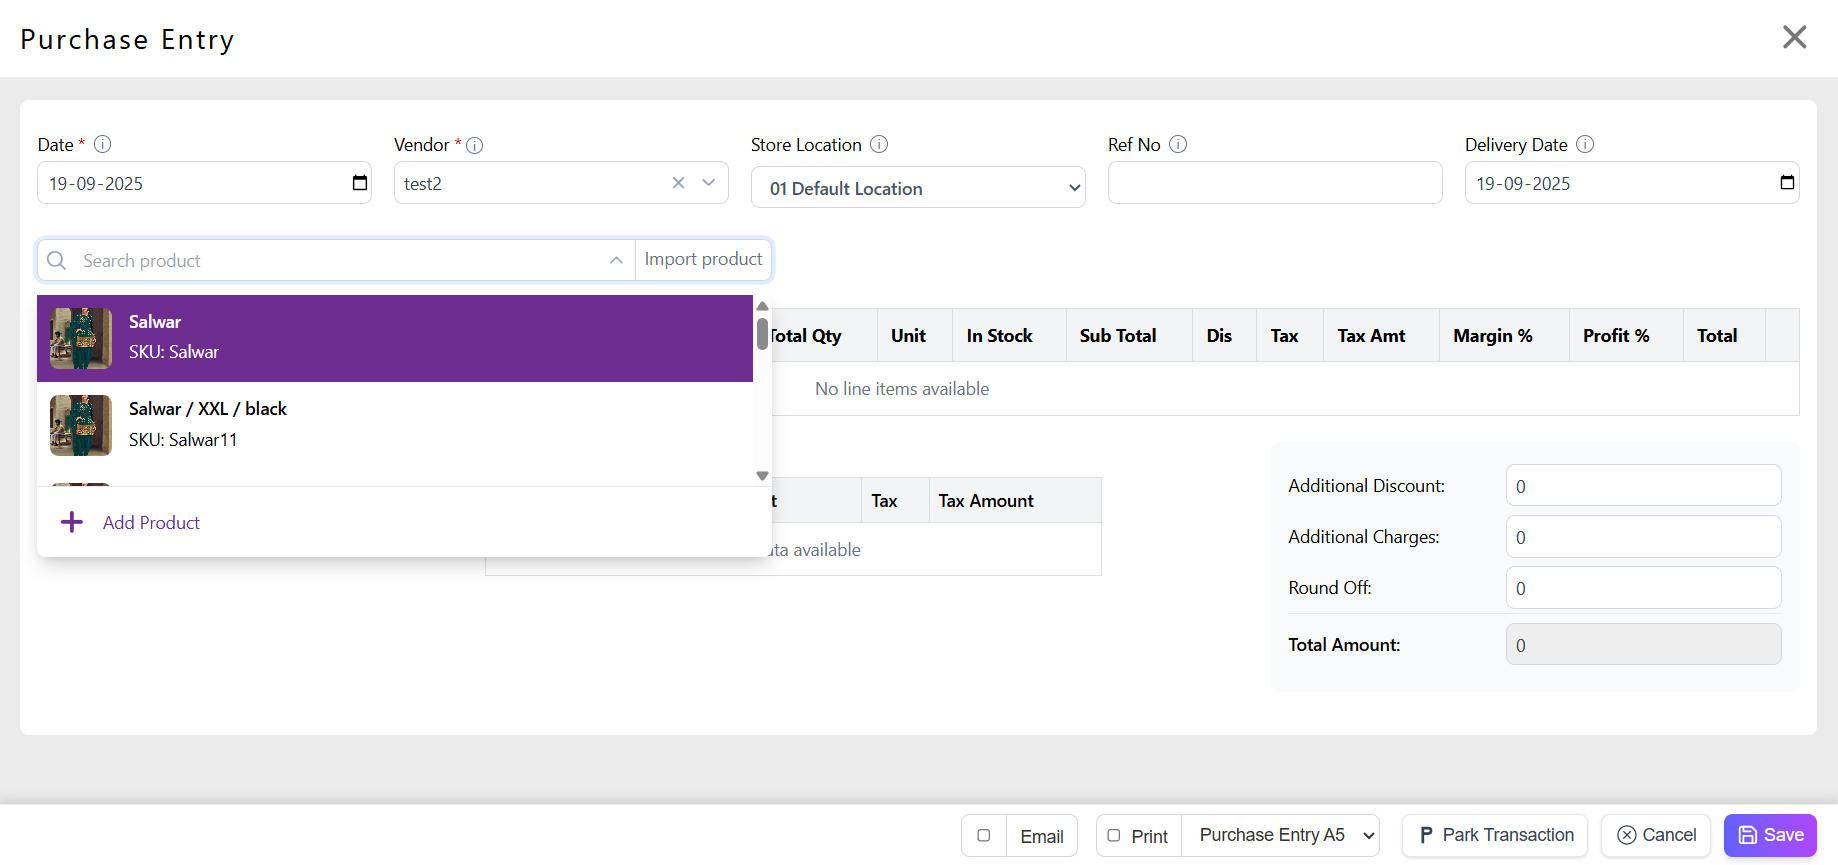1838x865 pixels.
Task: Click the plus icon for Add Product
Action: coord(72,522)
